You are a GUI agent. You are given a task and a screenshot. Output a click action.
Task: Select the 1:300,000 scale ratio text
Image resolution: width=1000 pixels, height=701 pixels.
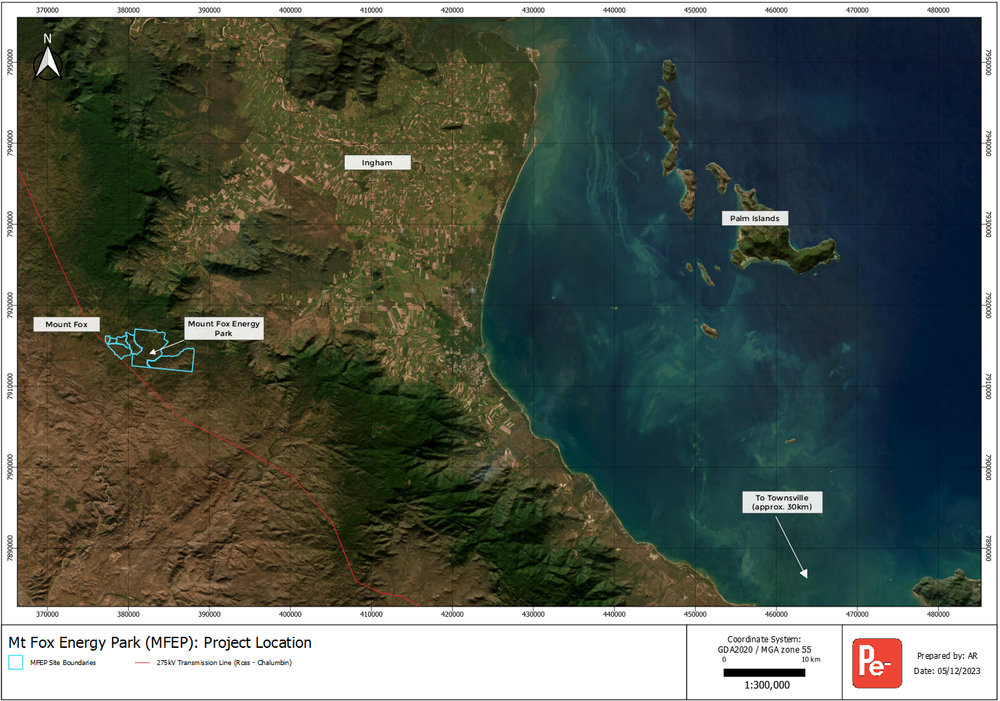point(764,686)
